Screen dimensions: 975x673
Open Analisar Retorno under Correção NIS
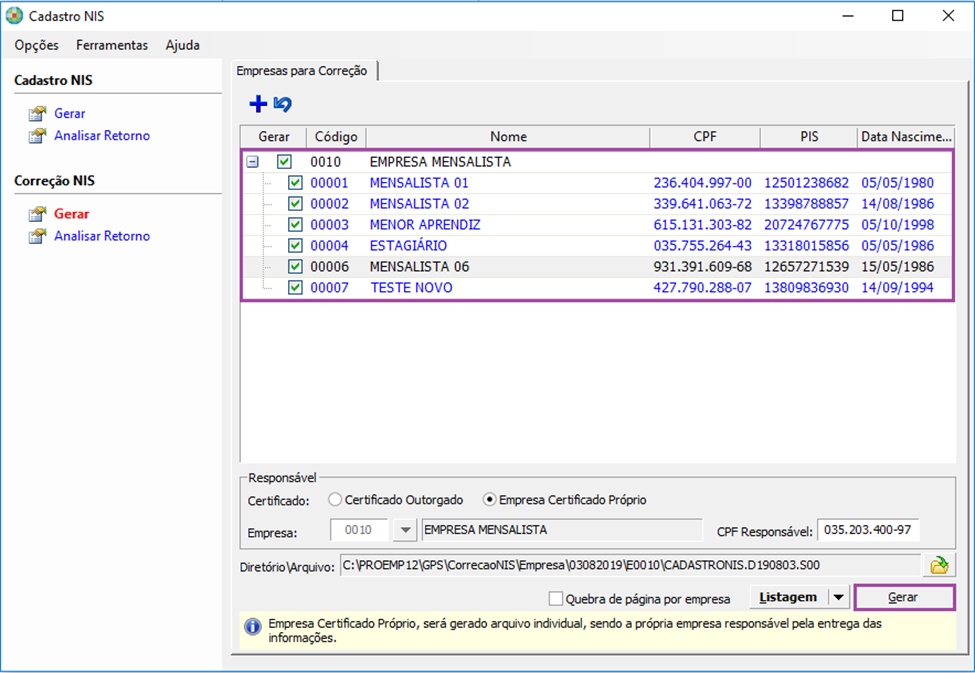click(102, 236)
